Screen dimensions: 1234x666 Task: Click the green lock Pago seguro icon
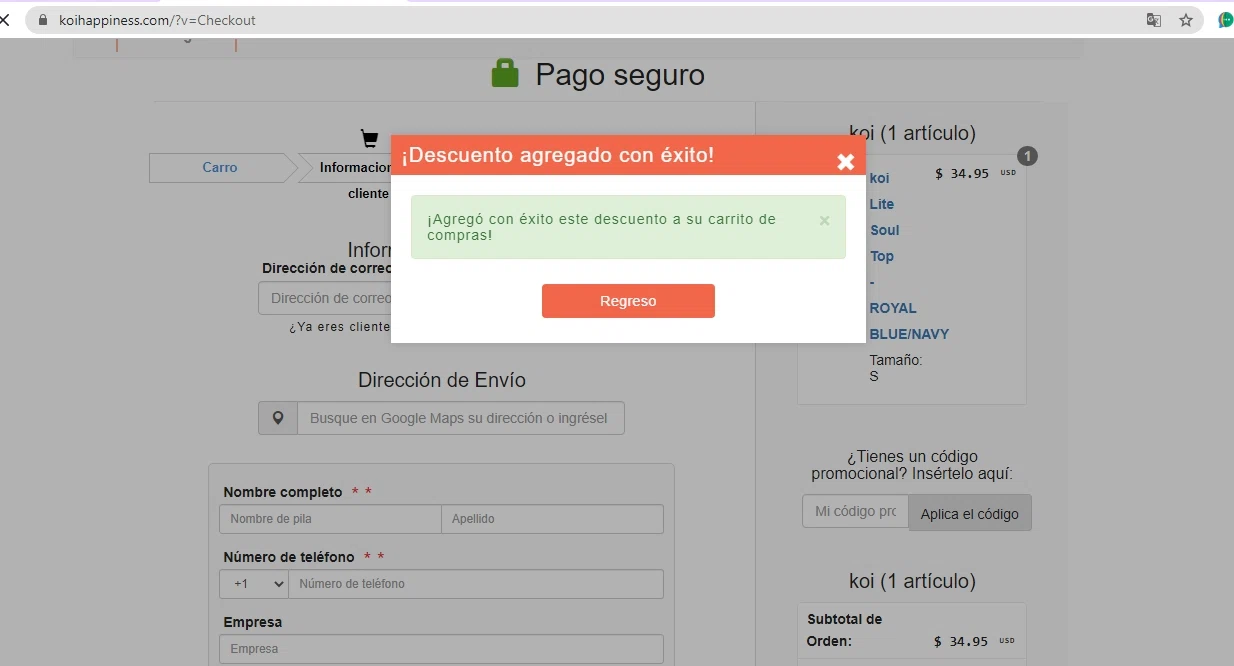click(x=505, y=73)
